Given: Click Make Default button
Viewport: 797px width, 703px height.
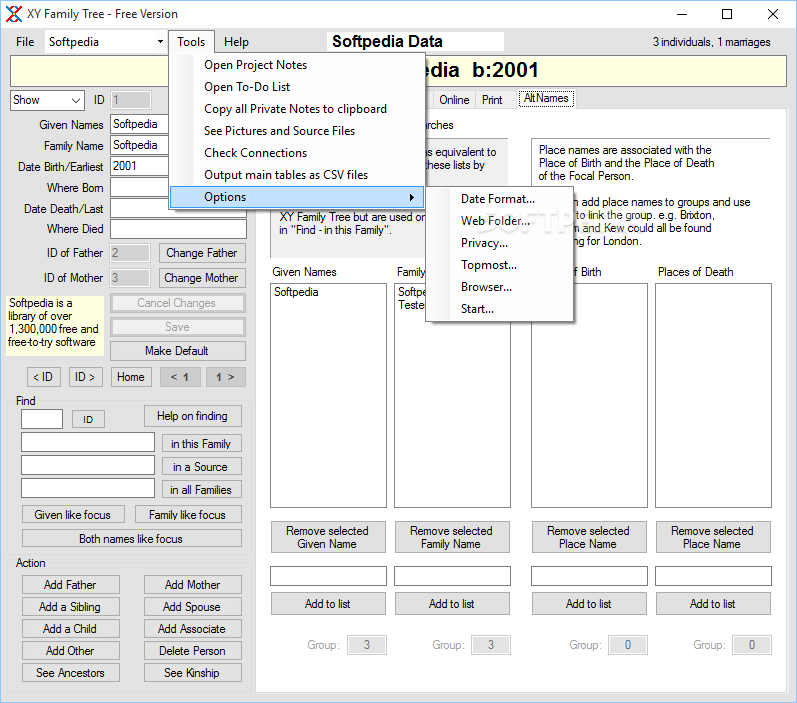Looking at the screenshot, I should pyautogui.click(x=177, y=351).
